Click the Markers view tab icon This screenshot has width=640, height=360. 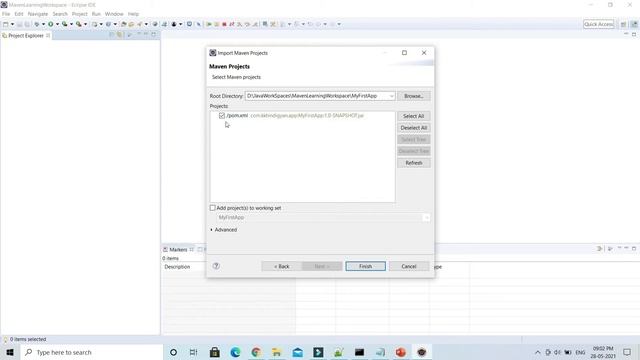click(x=165, y=249)
